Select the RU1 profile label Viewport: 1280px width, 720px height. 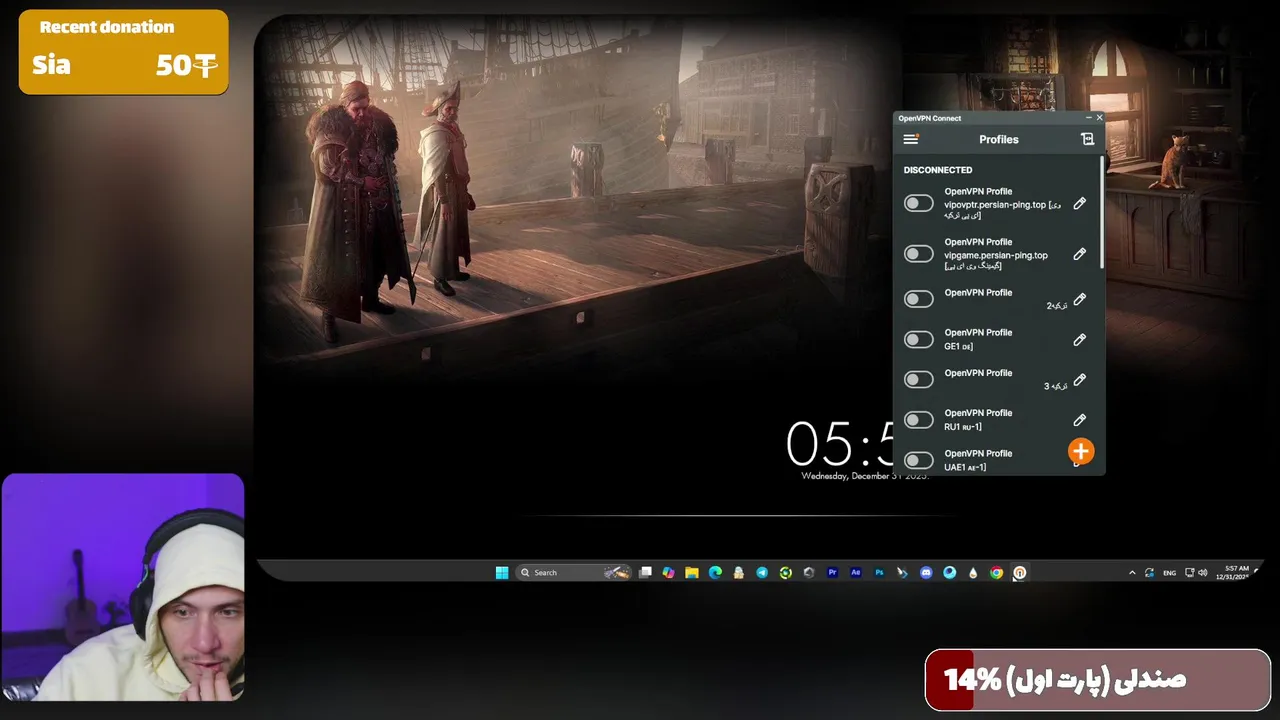click(963, 426)
